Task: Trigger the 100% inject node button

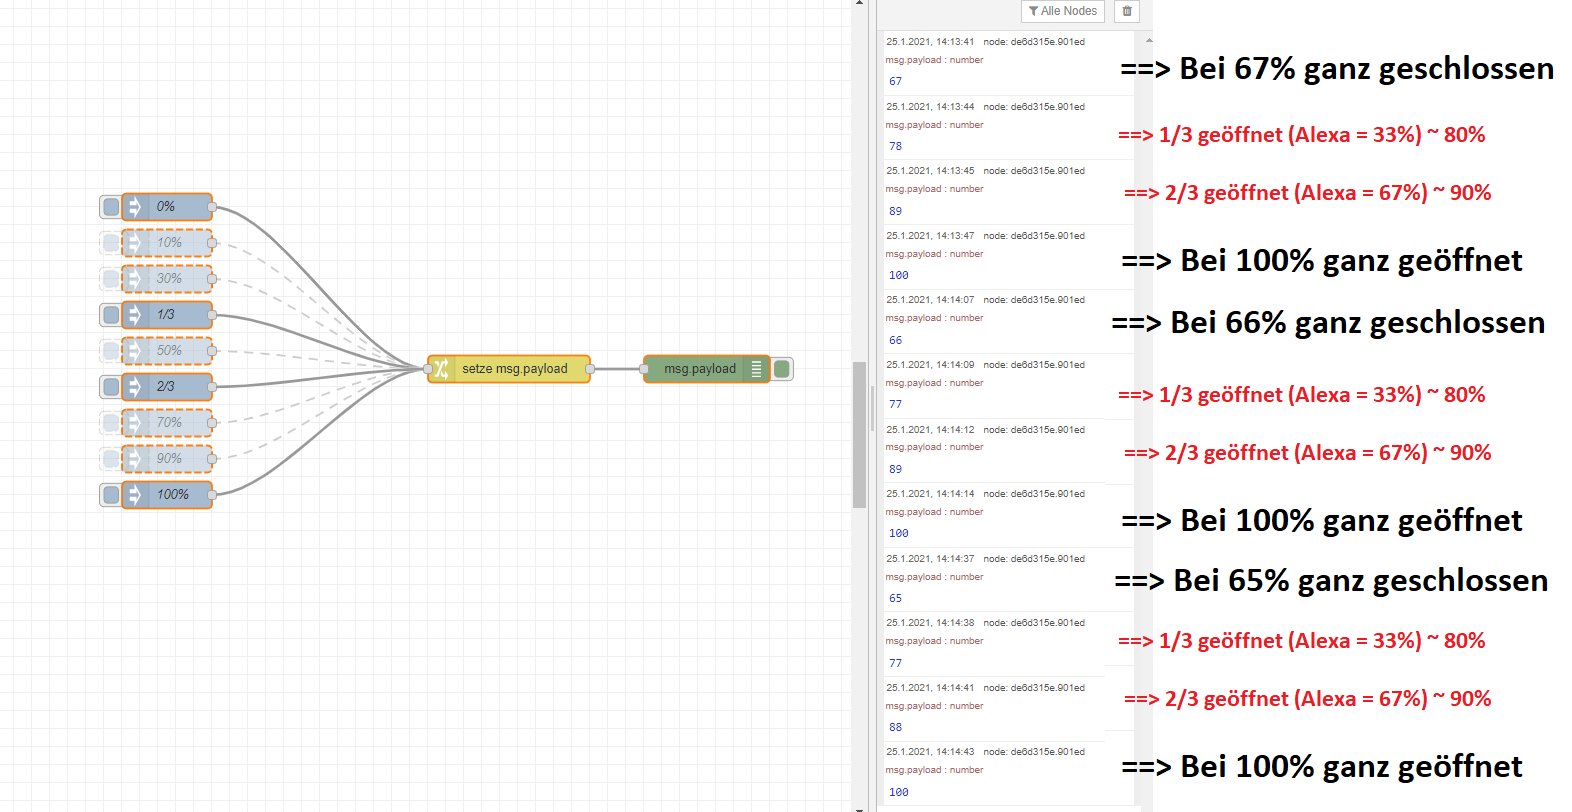Action: pyautogui.click(x=111, y=495)
